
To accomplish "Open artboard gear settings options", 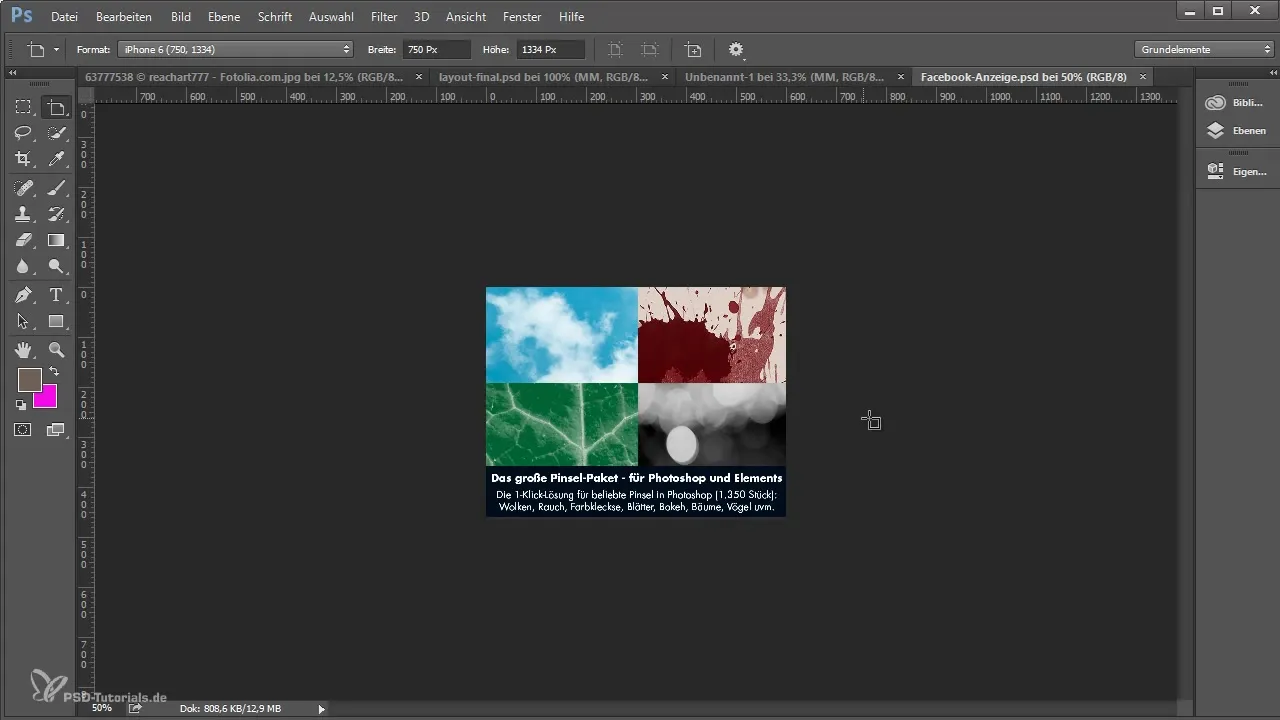I will (737, 49).
